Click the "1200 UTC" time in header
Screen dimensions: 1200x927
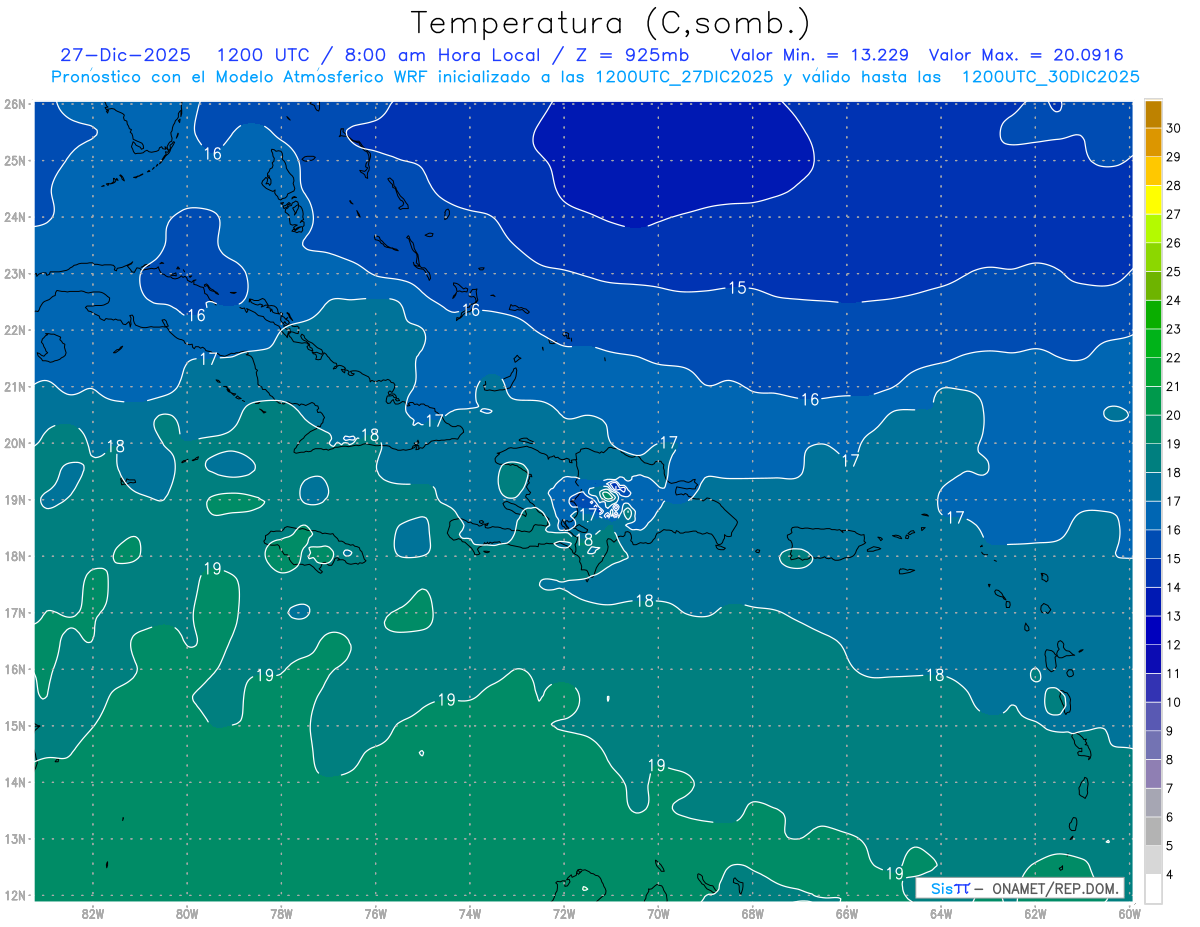click(x=263, y=55)
